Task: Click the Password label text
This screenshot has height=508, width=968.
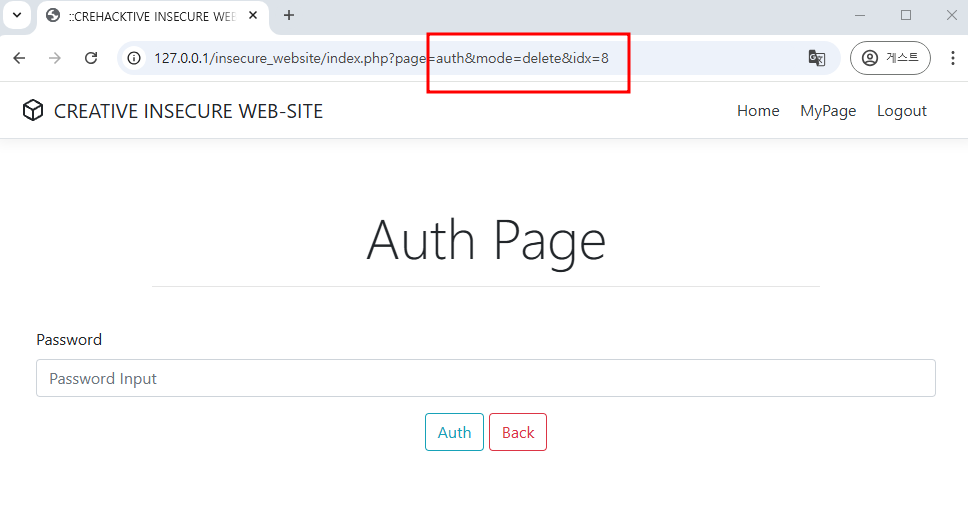Action: (x=69, y=339)
